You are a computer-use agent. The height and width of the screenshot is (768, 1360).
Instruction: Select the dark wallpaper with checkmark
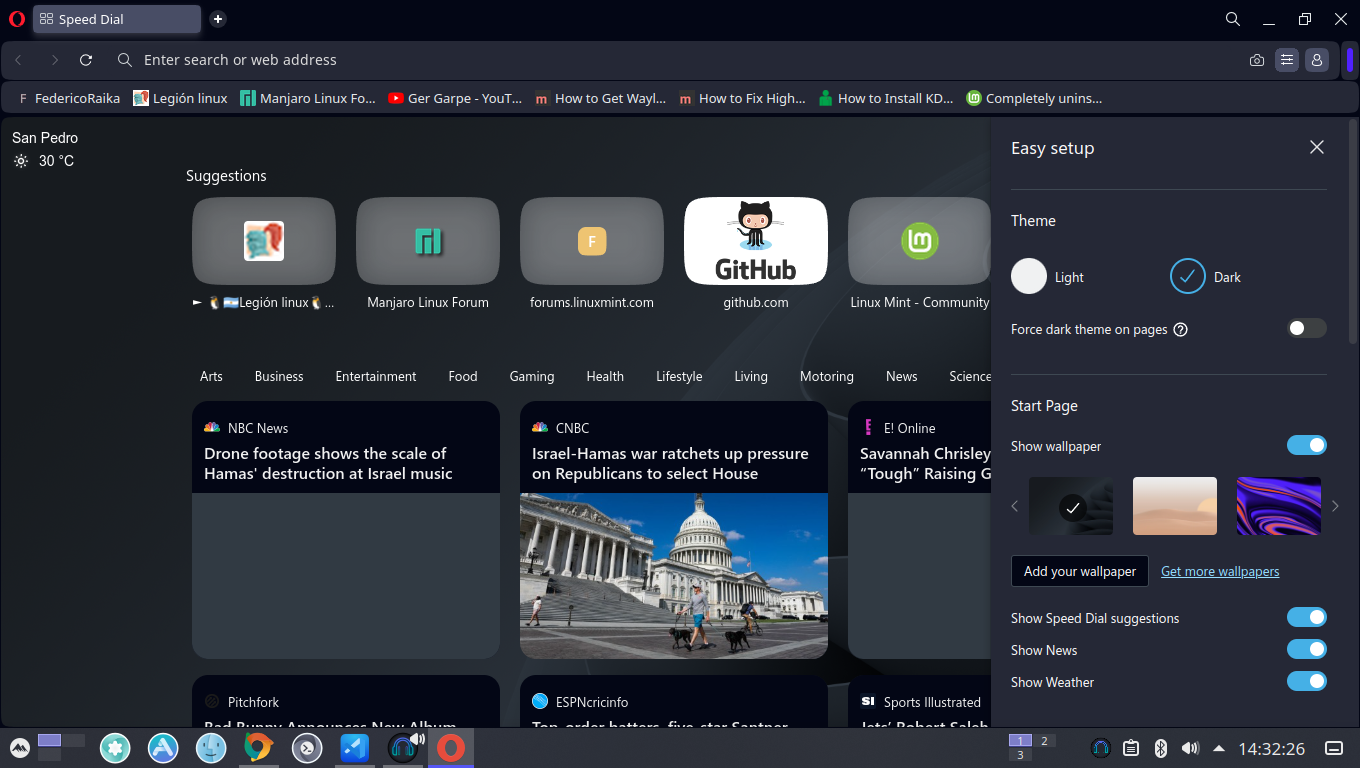tap(1071, 506)
